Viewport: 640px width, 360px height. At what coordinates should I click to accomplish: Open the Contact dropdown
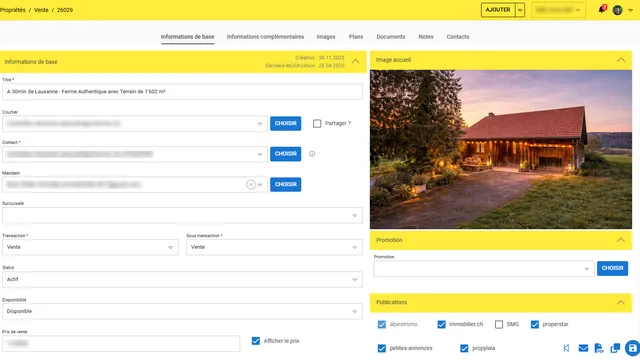point(260,154)
